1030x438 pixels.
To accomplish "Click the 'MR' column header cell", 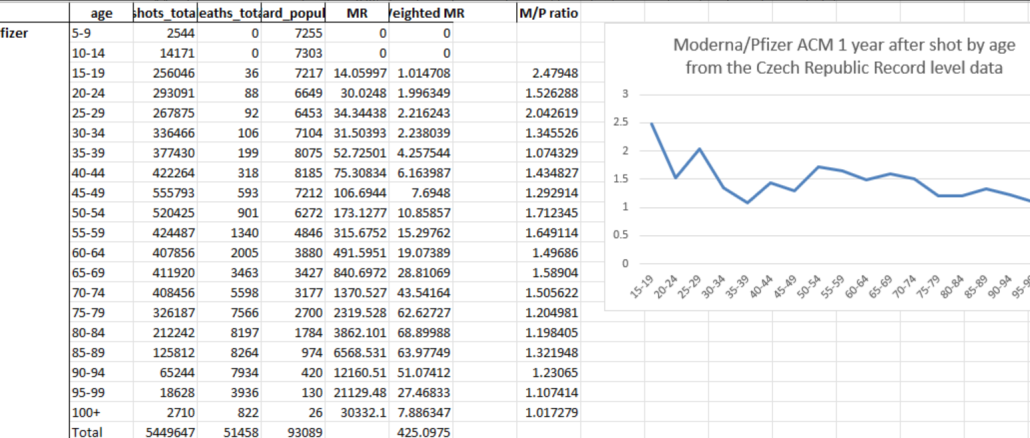I will click(x=357, y=14).
